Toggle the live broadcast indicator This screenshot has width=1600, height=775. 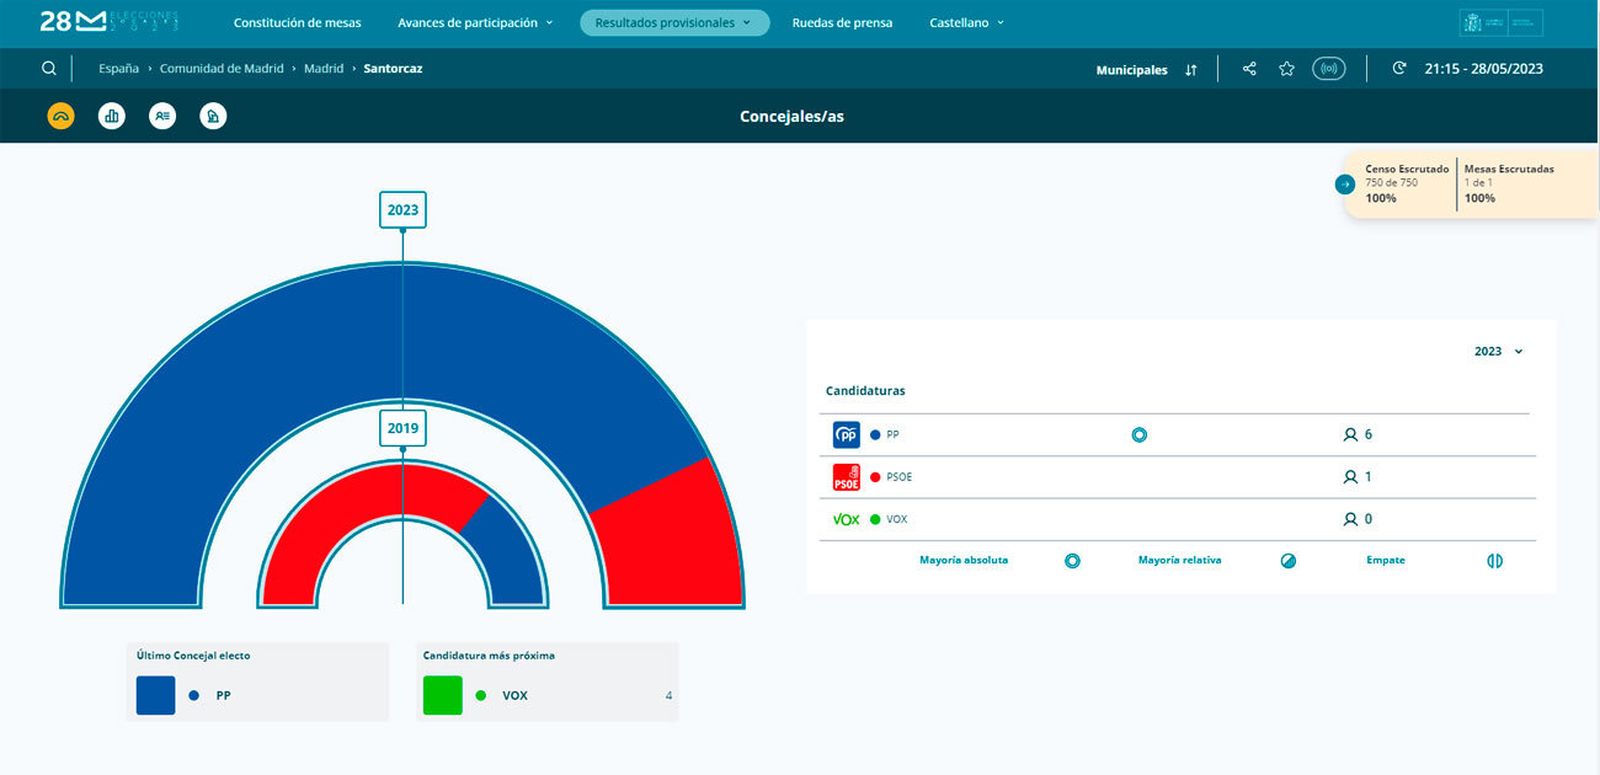pyautogui.click(x=1329, y=69)
